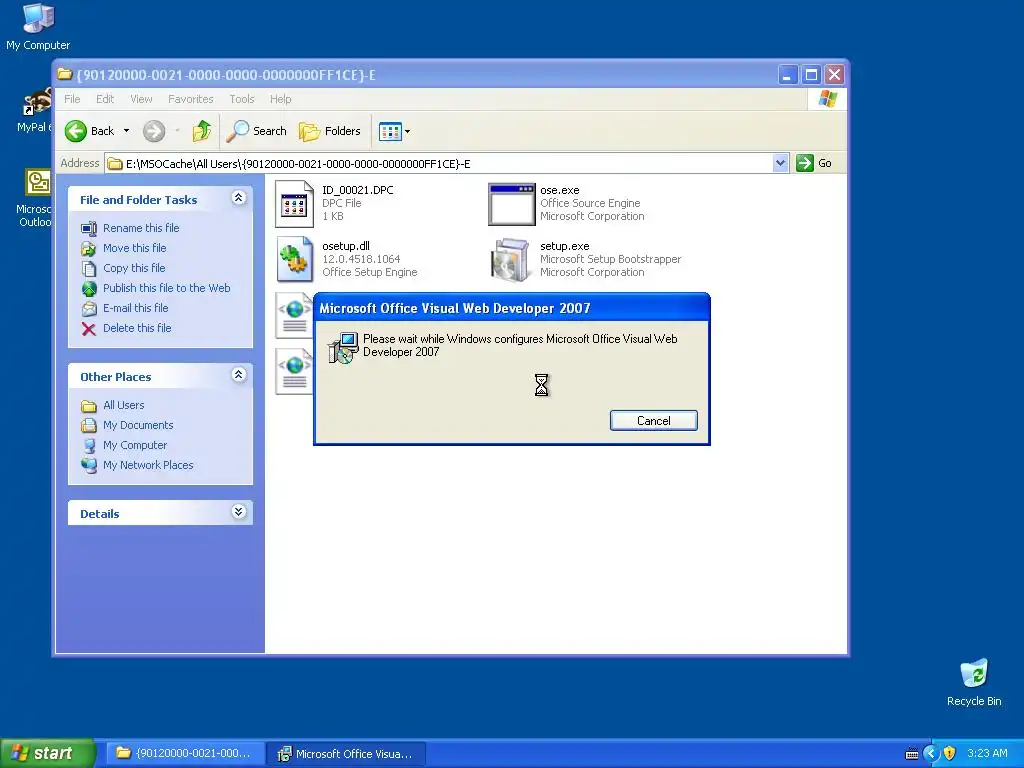Open the Views dropdown button
Image resolution: width=1024 pixels, height=768 pixels.
(394, 131)
